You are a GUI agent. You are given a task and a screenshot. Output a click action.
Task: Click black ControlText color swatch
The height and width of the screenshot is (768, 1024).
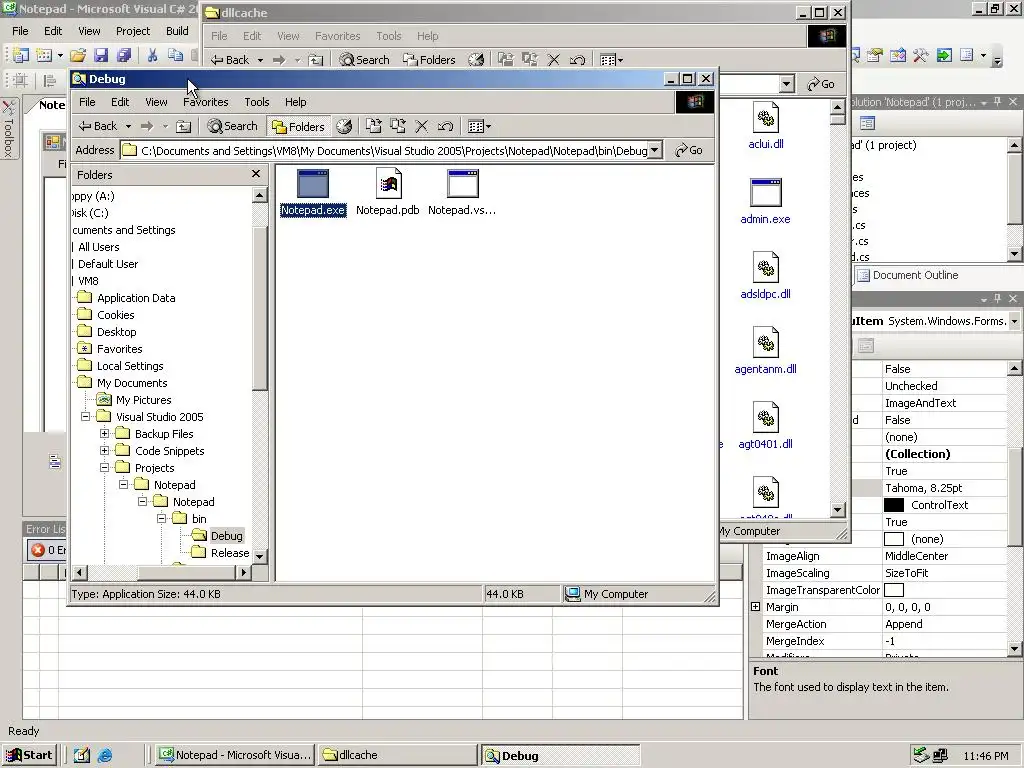893,505
